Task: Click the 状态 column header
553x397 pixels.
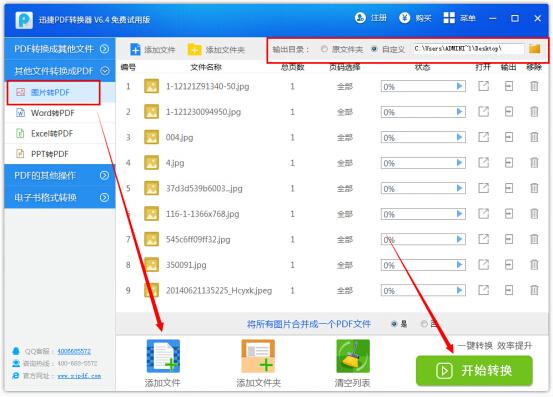Action: [x=423, y=67]
